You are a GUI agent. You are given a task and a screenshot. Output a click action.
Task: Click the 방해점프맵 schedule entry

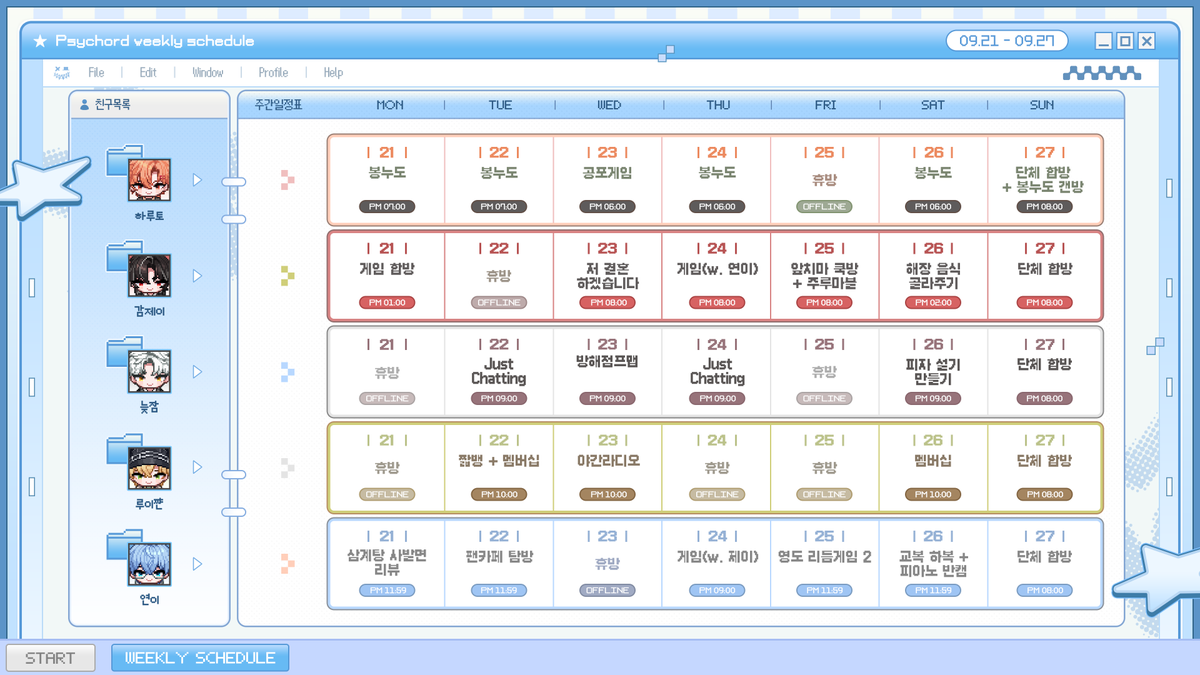tap(607, 372)
